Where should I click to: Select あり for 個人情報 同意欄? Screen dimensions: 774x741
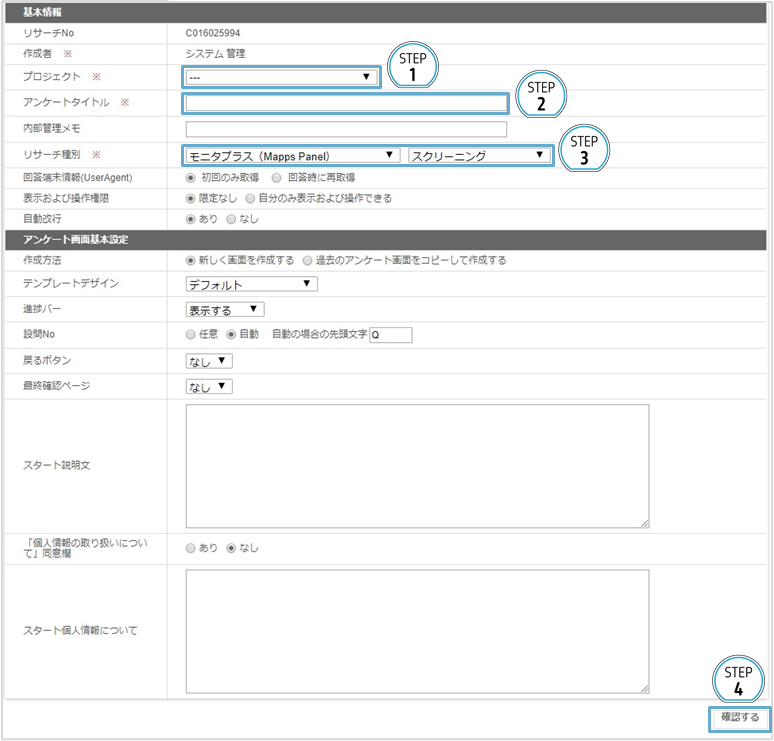191,548
